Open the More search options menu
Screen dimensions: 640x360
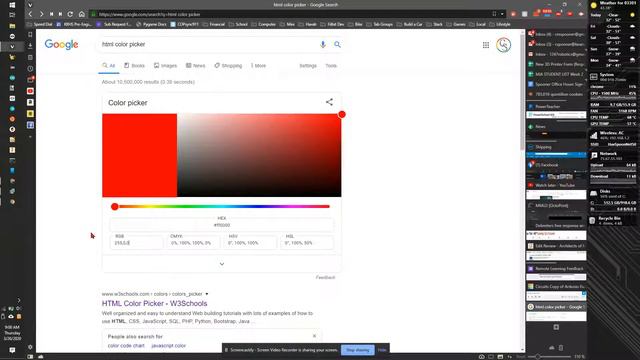(258, 65)
